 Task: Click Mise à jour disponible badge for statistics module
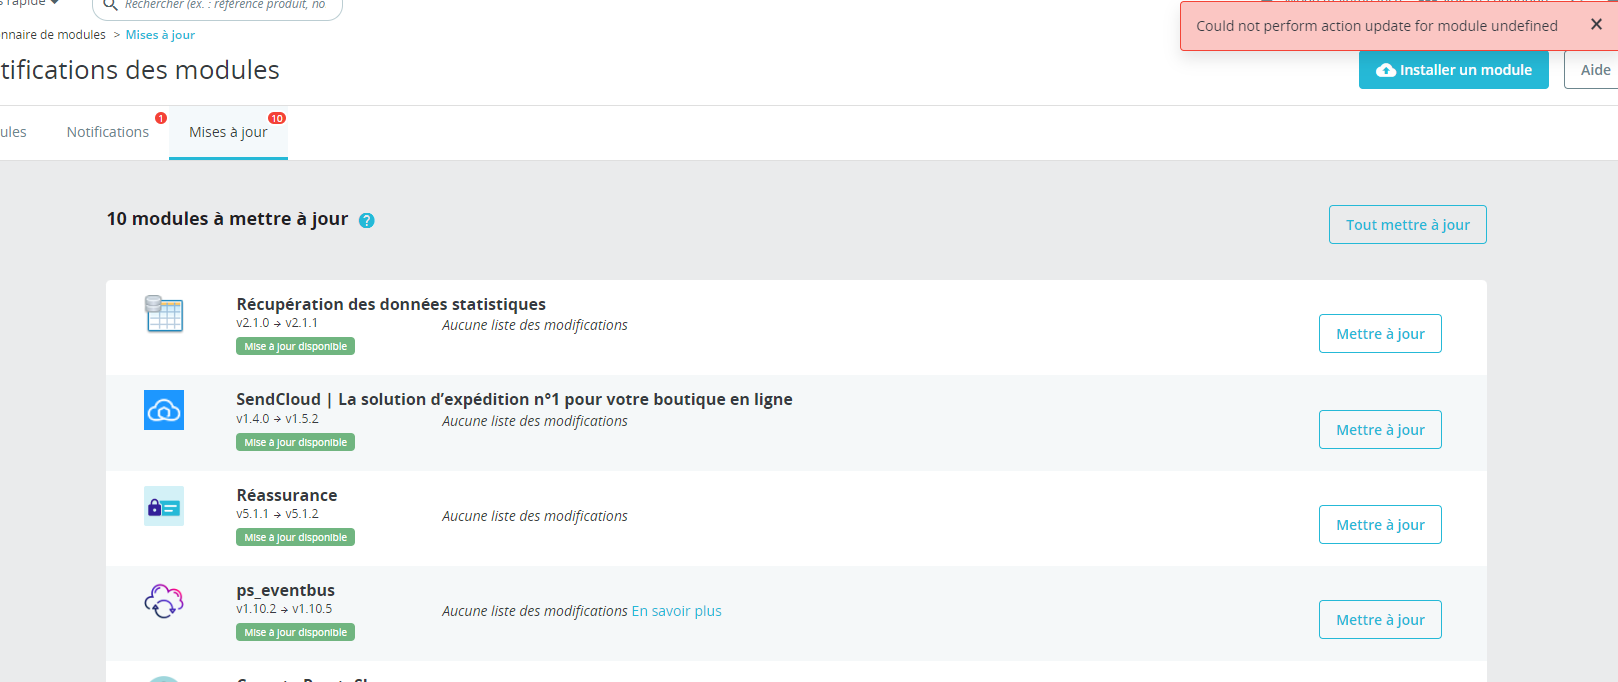[296, 346]
